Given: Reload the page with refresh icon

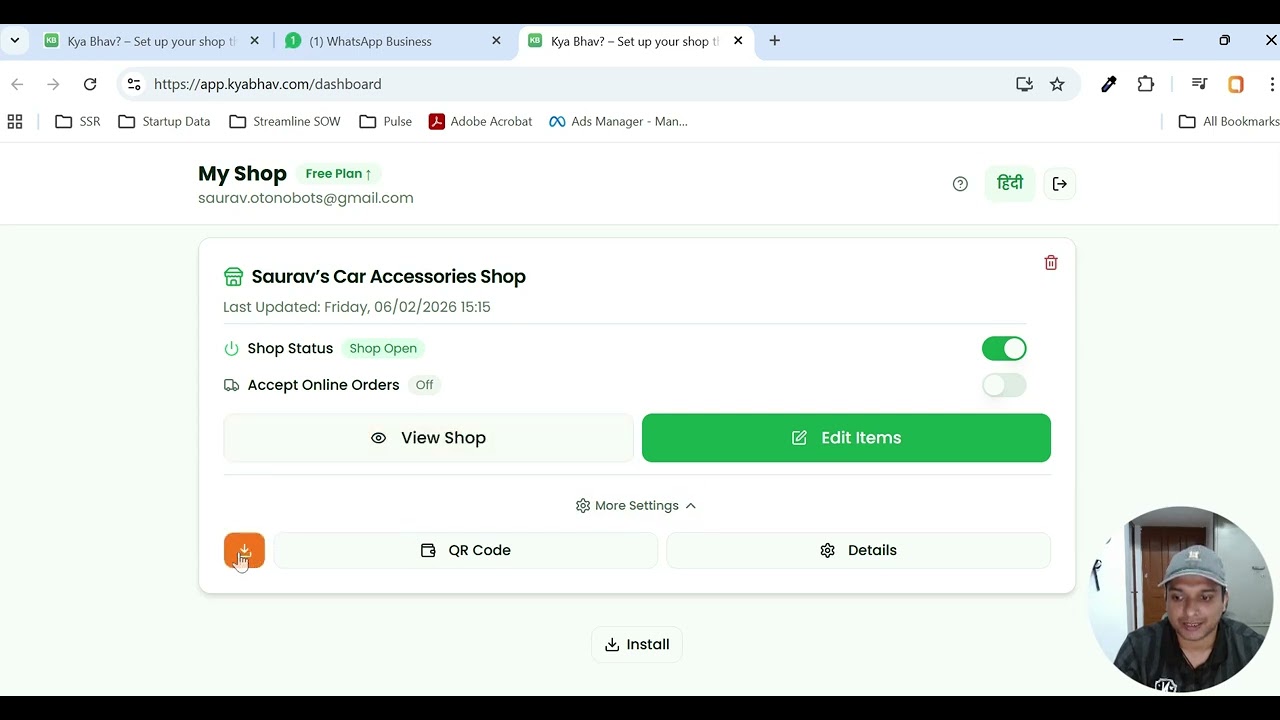Looking at the screenshot, I should [90, 84].
